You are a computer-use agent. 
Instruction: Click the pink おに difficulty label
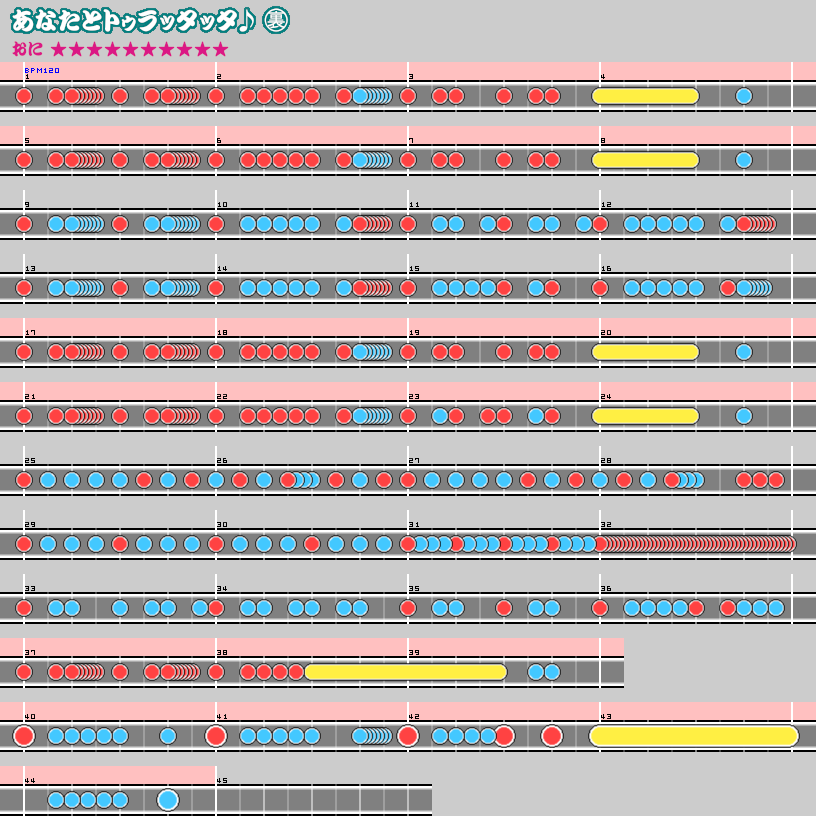pos(27,49)
